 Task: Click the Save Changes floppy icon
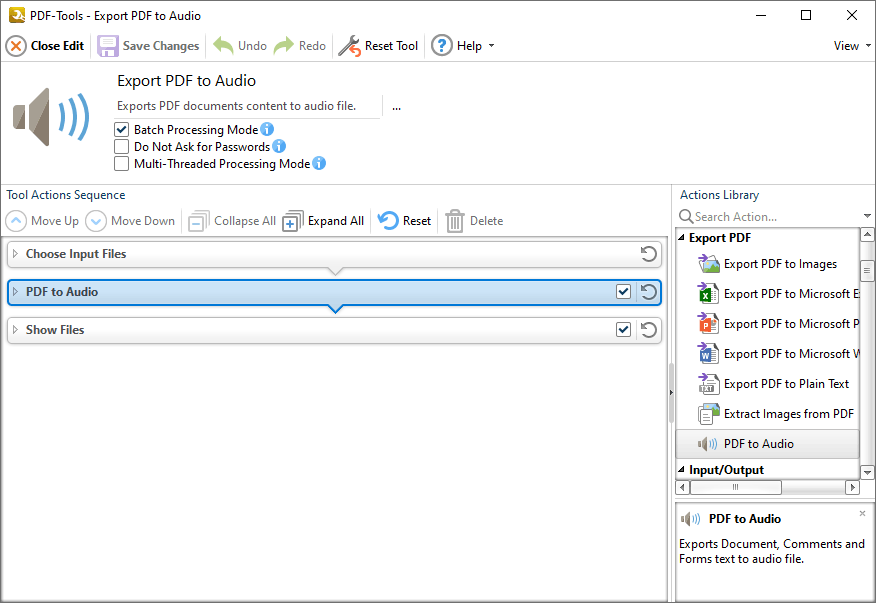pos(108,46)
